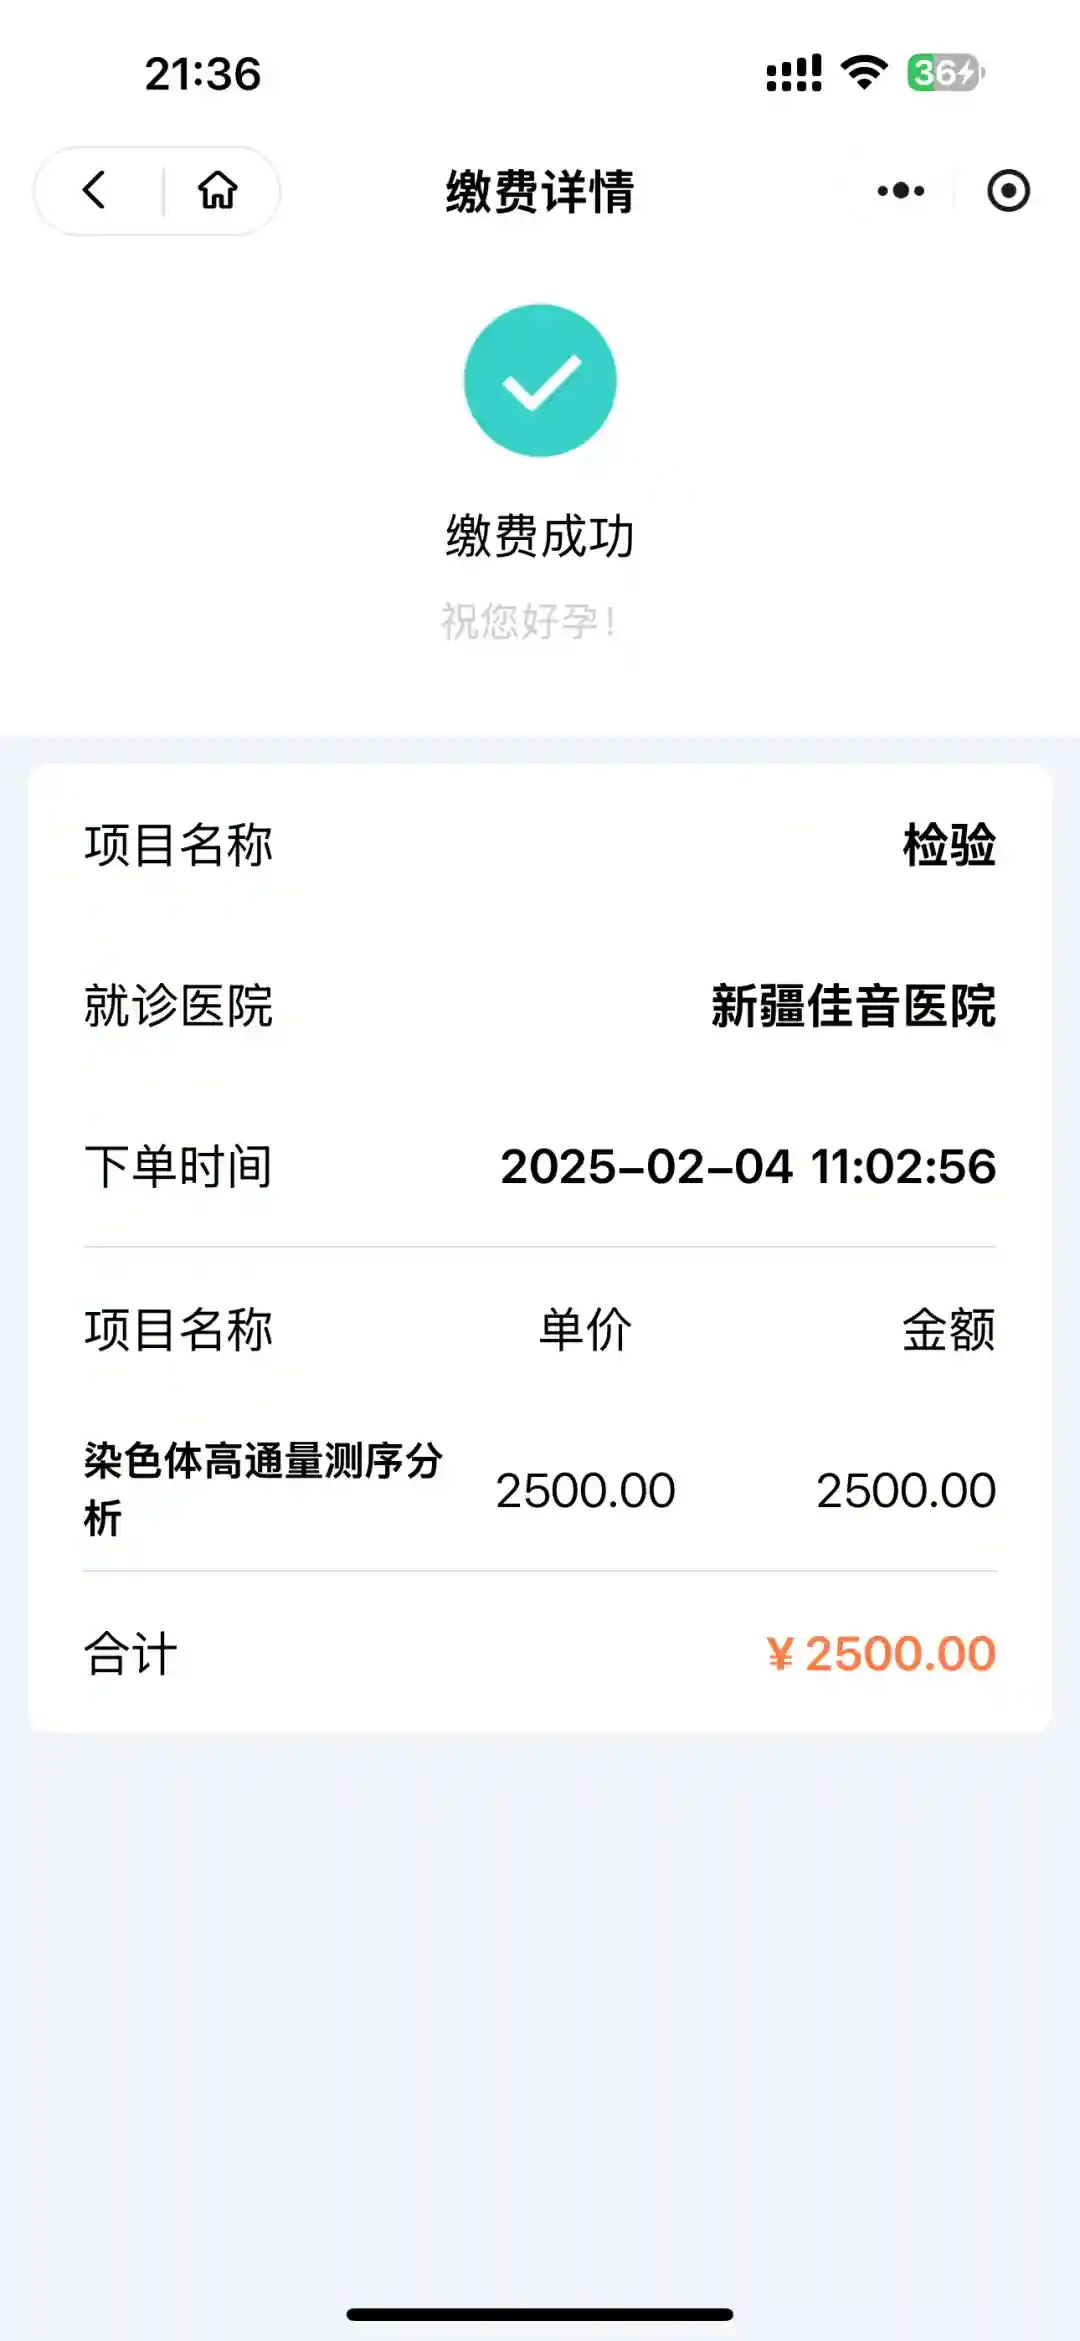
Task: Tap the 单价 column header
Action: (585, 1330)
